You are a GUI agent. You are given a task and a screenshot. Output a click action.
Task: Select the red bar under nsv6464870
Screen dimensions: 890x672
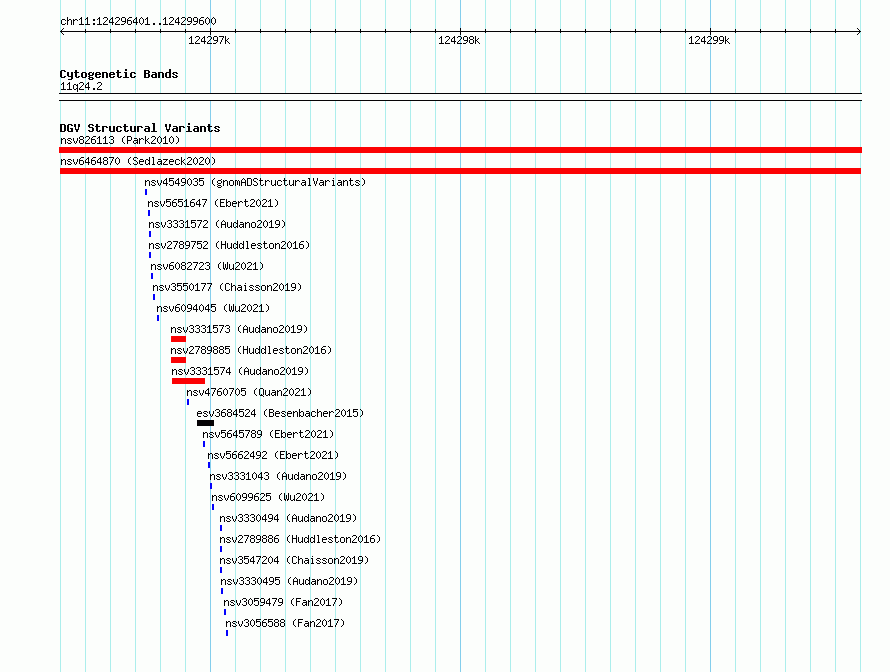460,171
